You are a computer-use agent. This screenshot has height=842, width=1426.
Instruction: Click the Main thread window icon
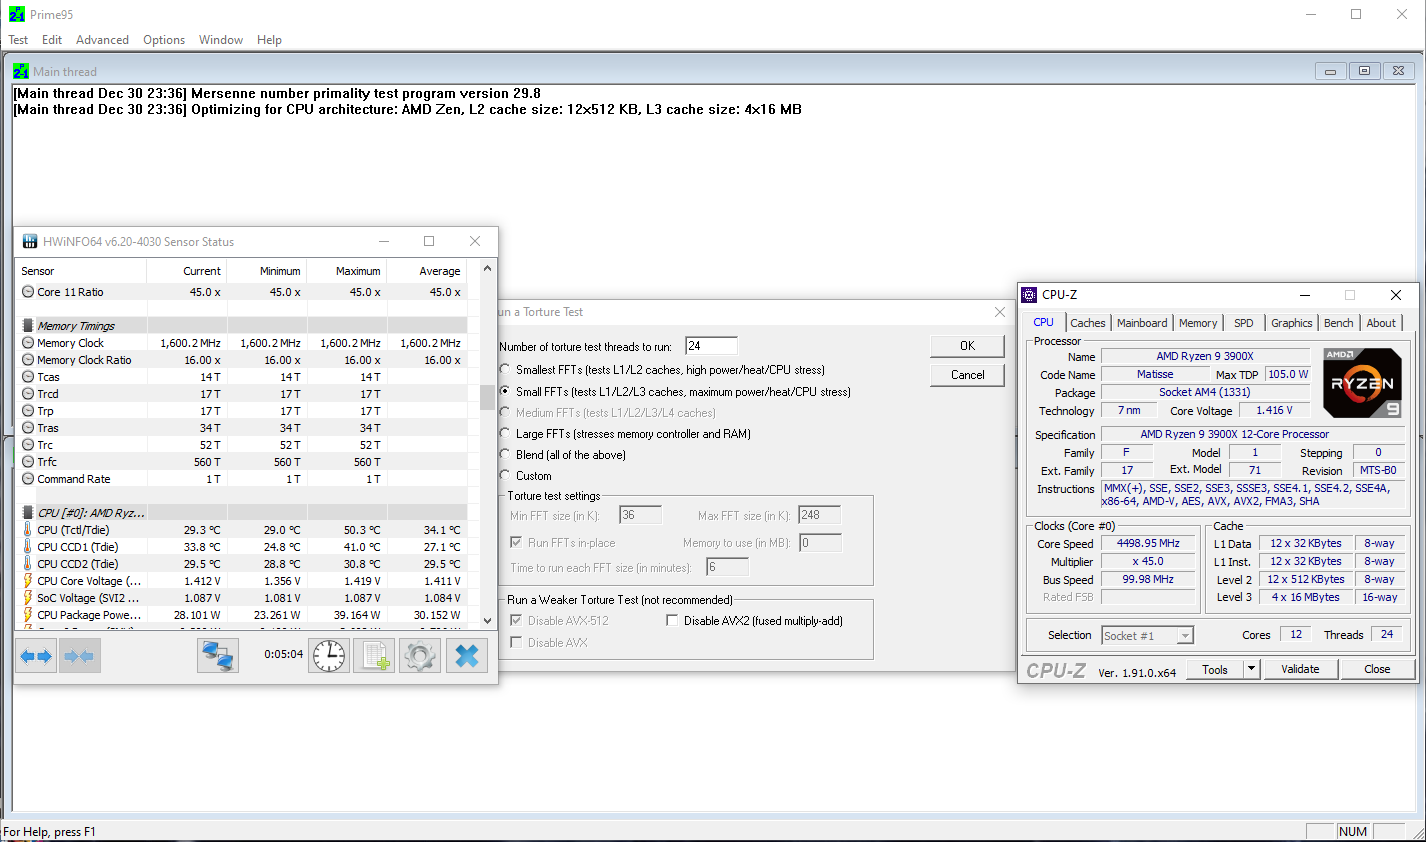21,71
